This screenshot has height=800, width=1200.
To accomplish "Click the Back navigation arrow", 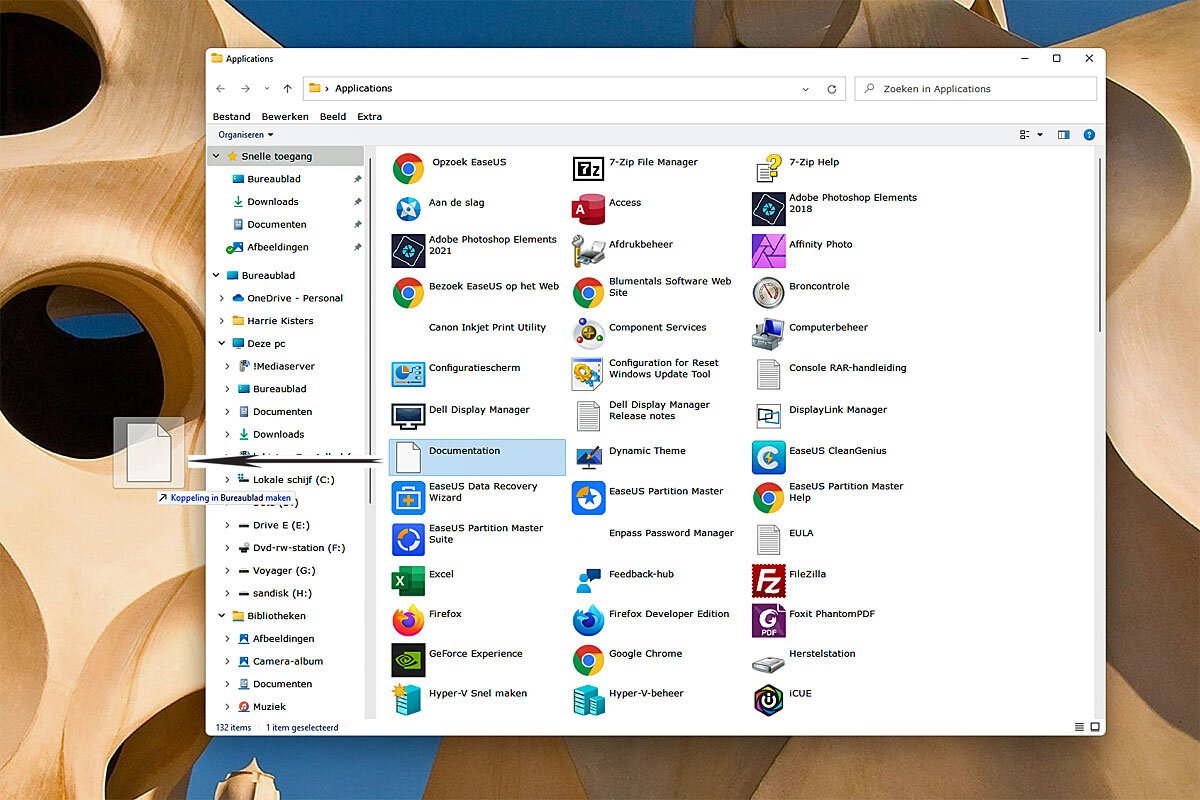I will click(221, 89).
